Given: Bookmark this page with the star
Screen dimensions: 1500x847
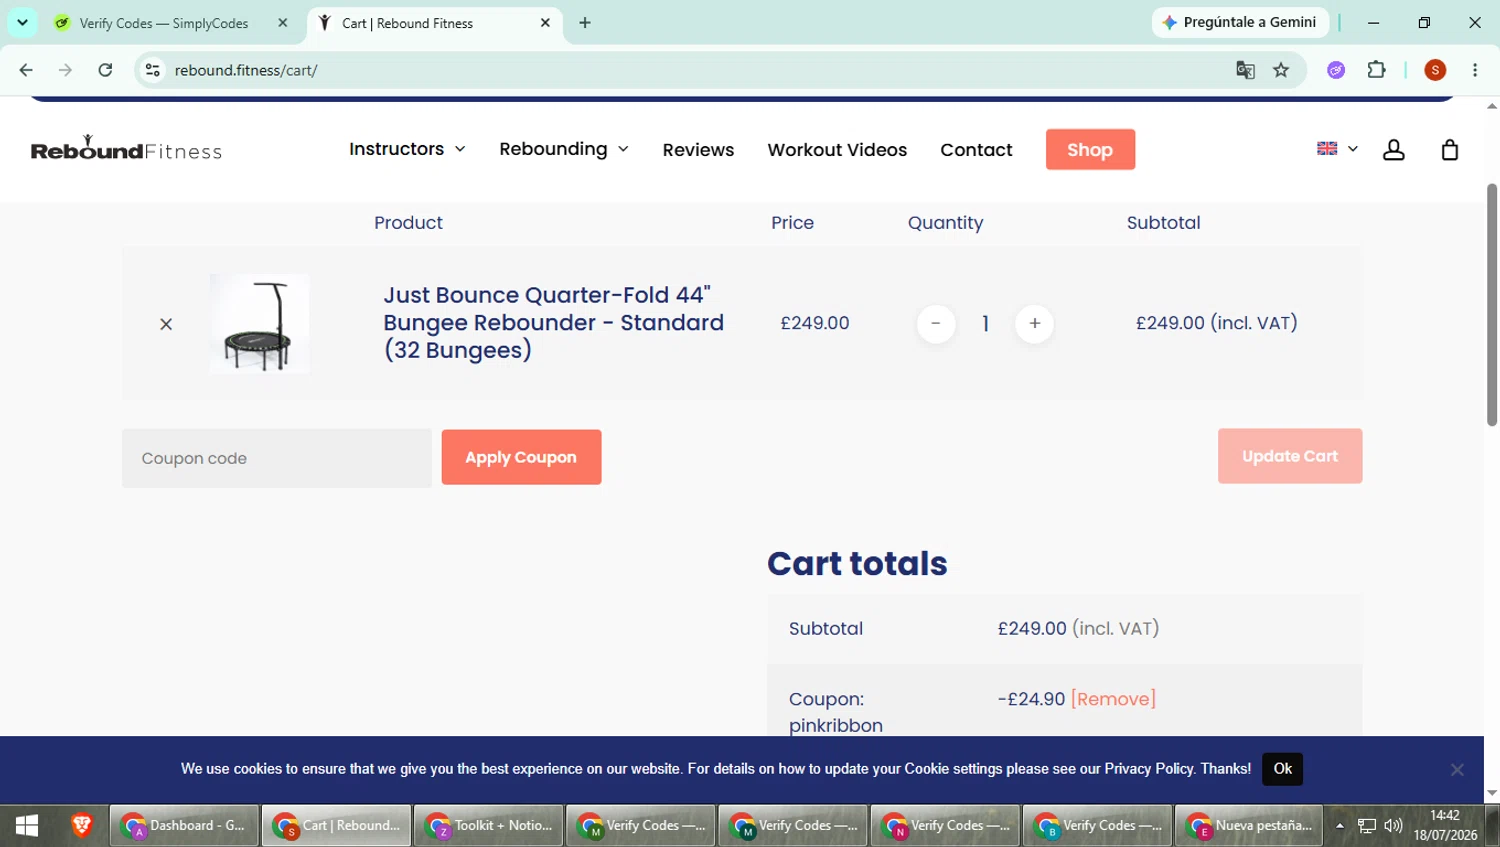Looking at the screenshot, I should 1281,70.
